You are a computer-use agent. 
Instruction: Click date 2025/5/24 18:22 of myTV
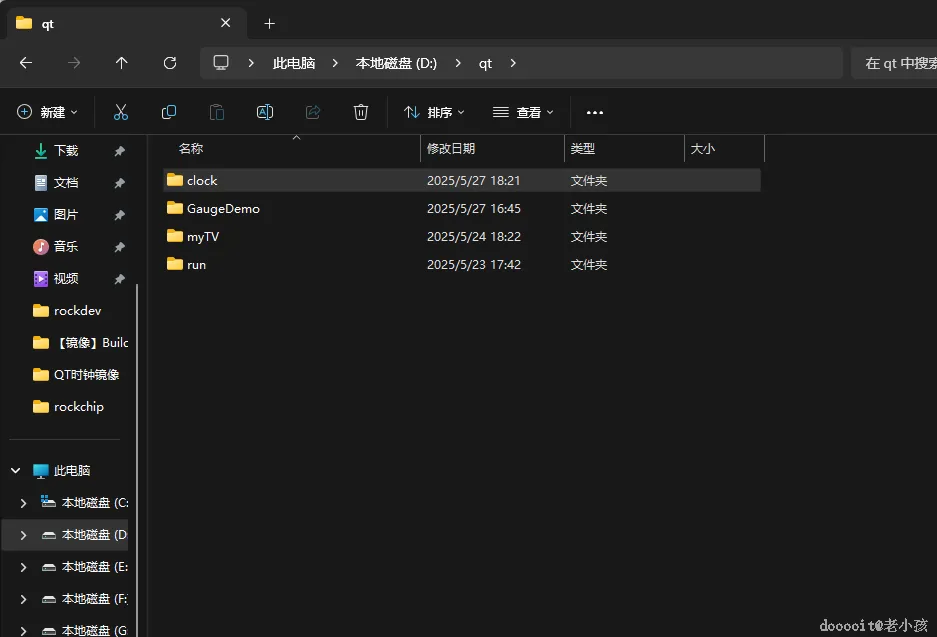[474, 237]
